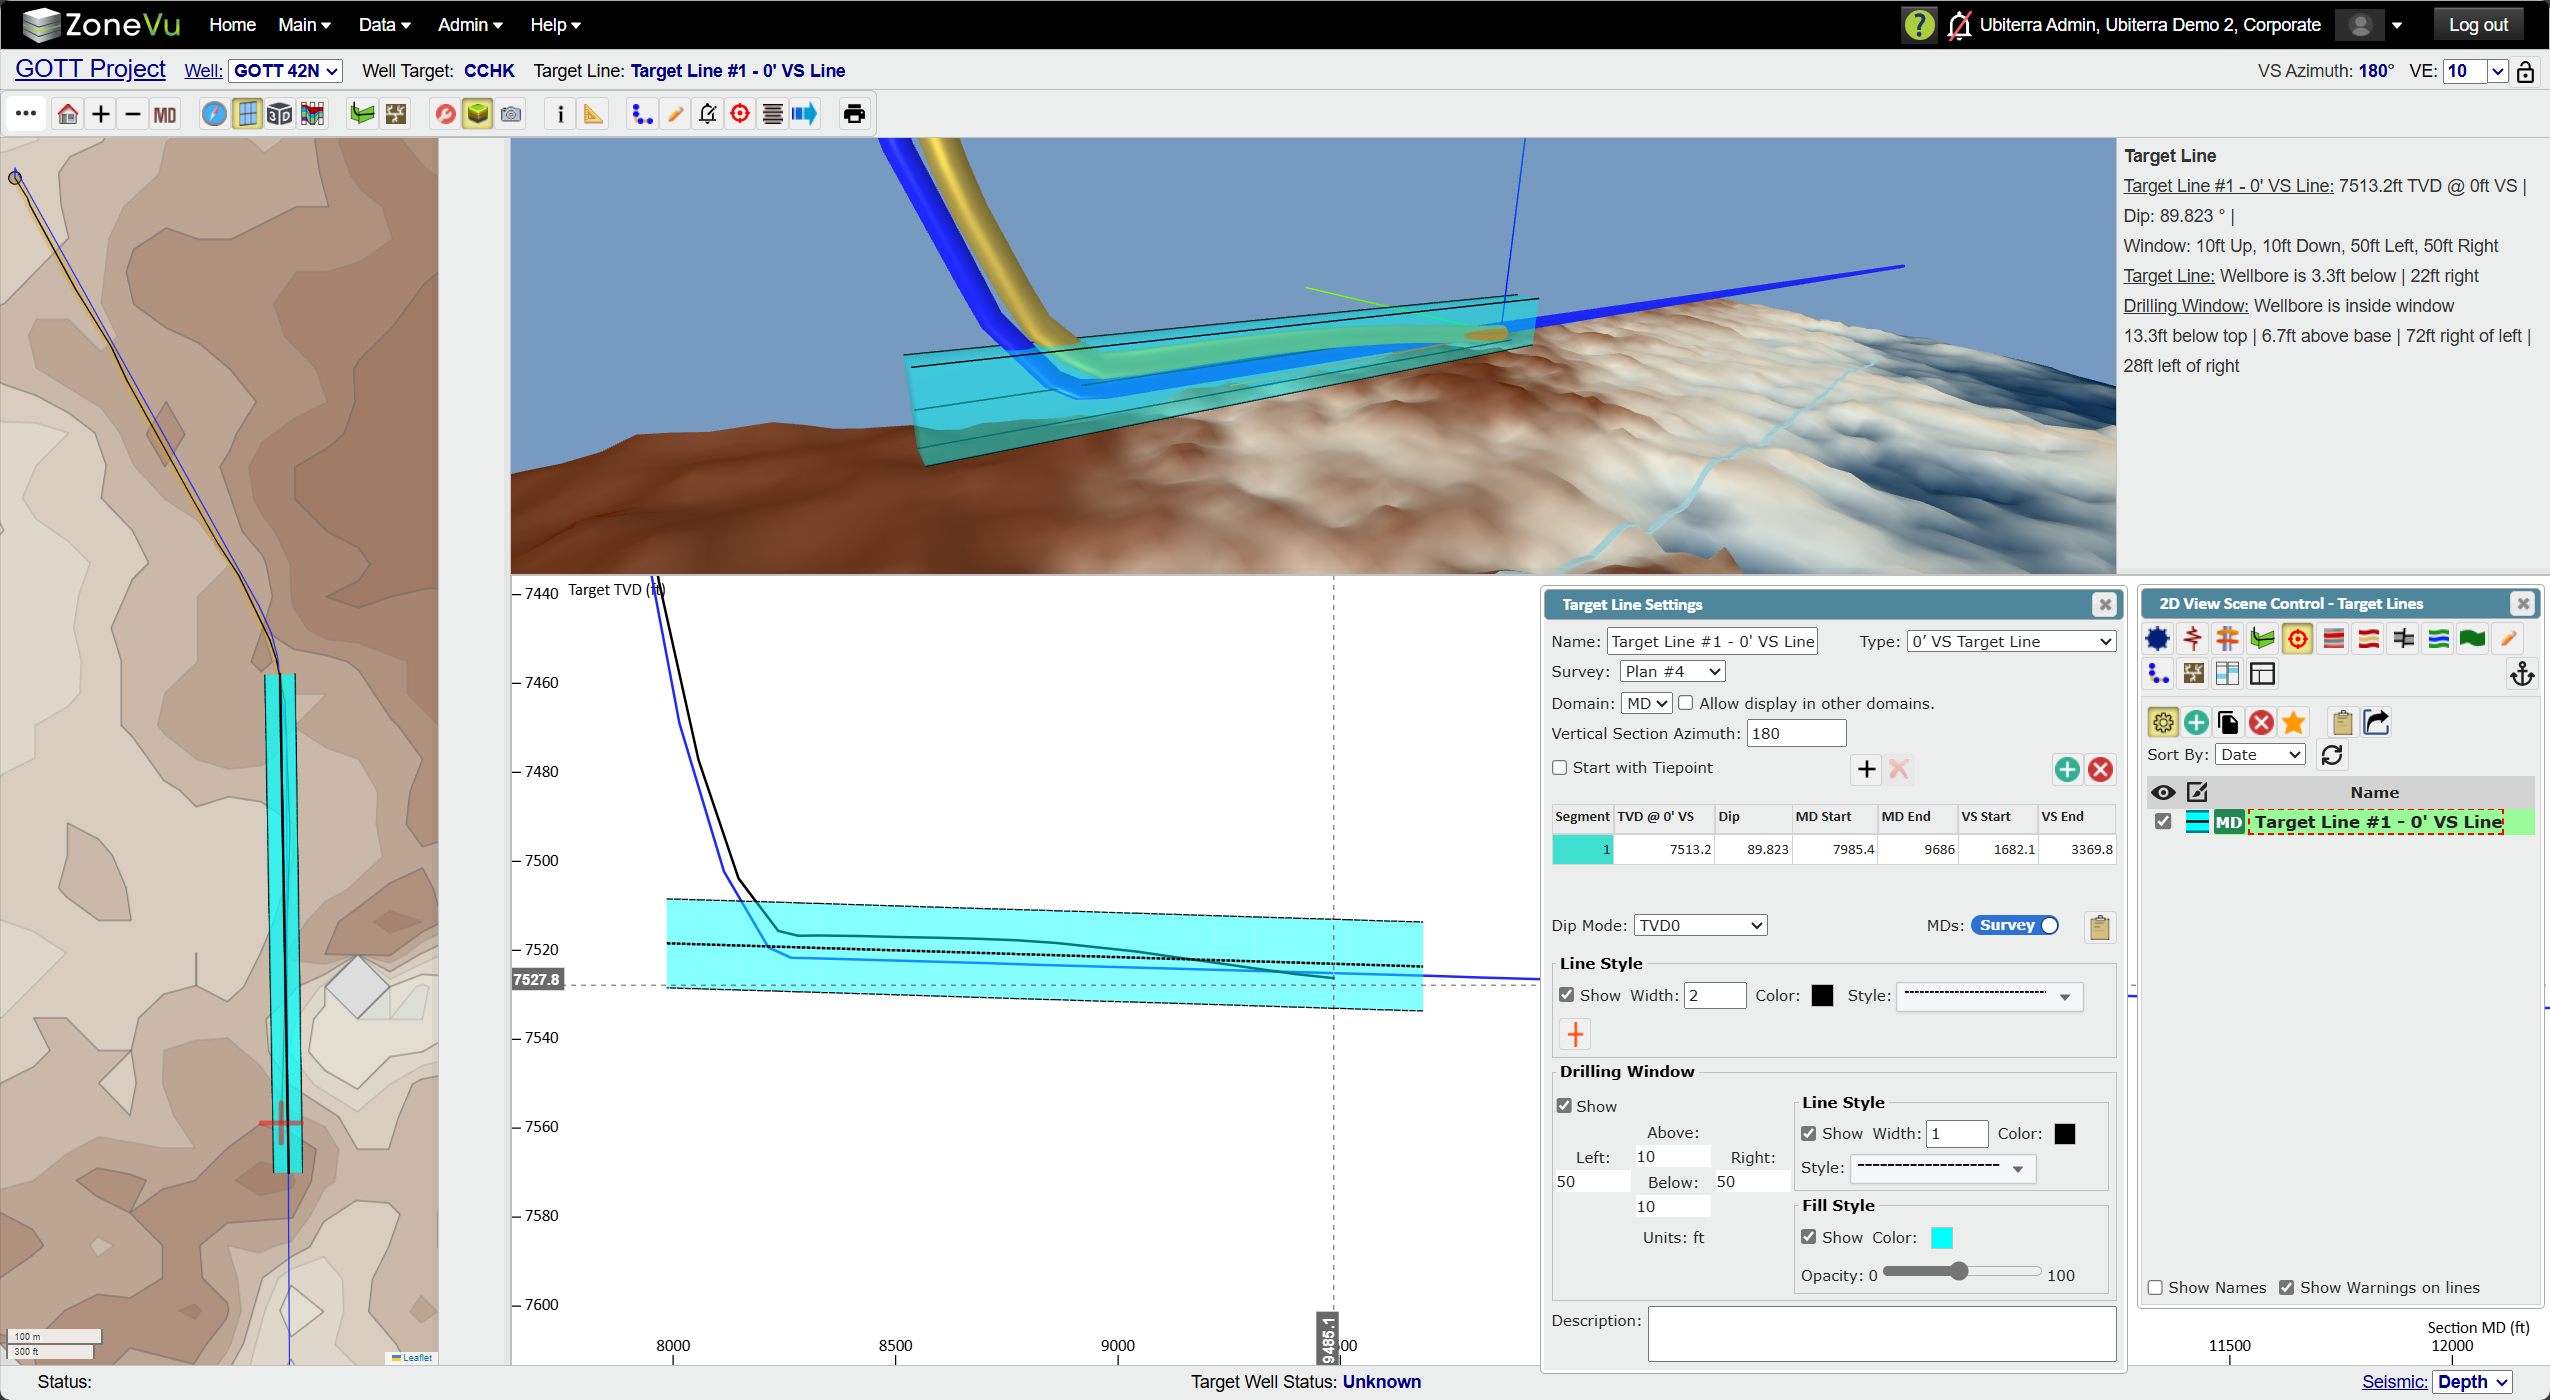This screenshot has width=2550, height=1400.
Task: Open the Seismic Depth dropdown
Action: 2473,1382
